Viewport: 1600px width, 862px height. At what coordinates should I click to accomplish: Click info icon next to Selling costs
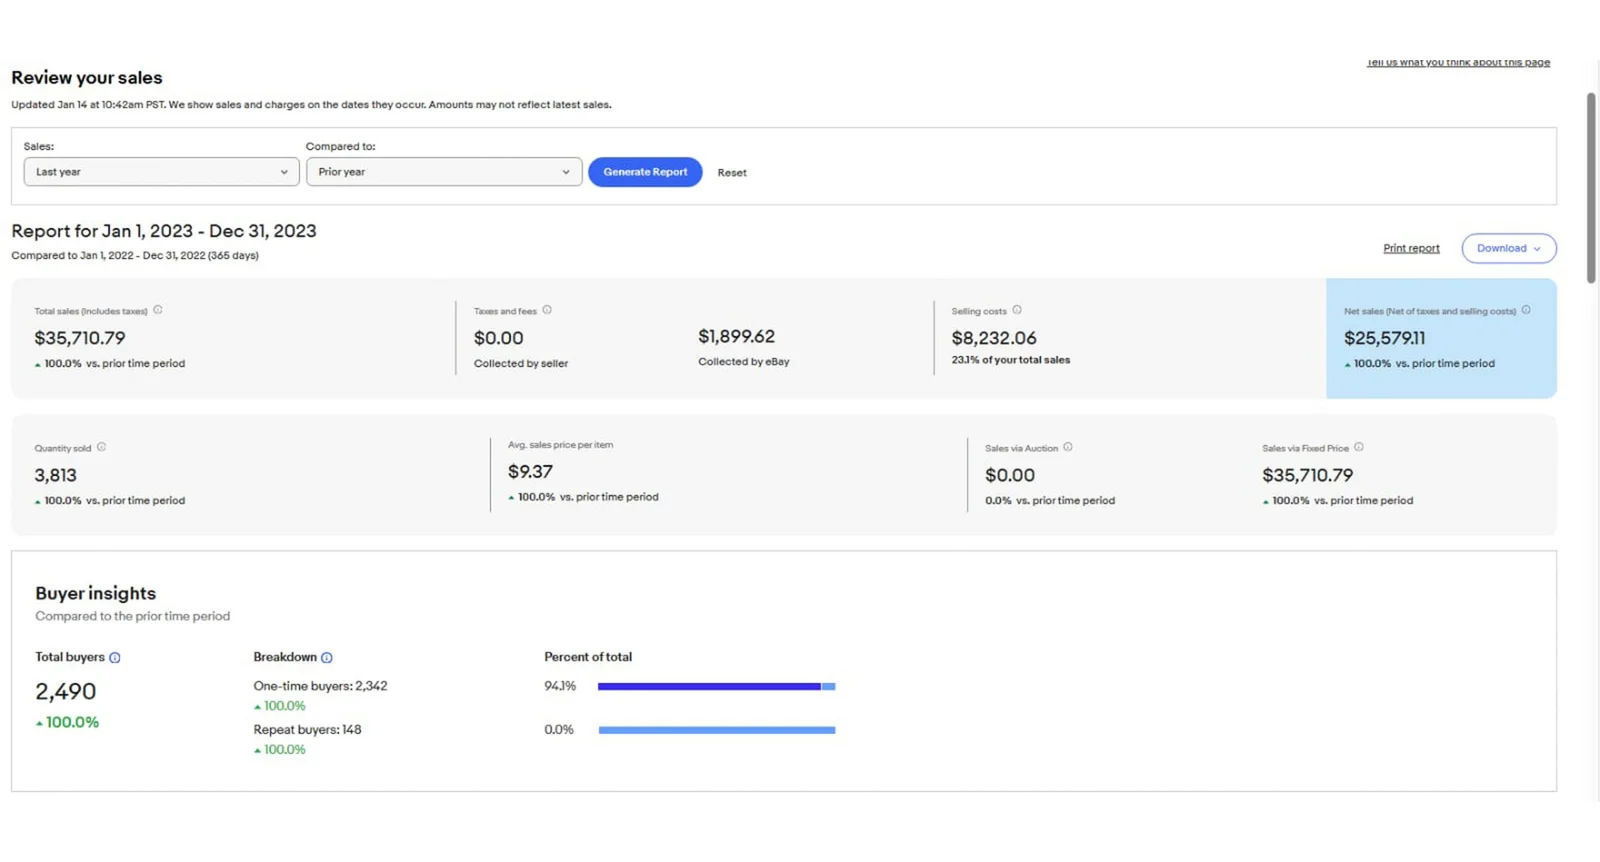pyautogui.click(x=1017, y=310)
